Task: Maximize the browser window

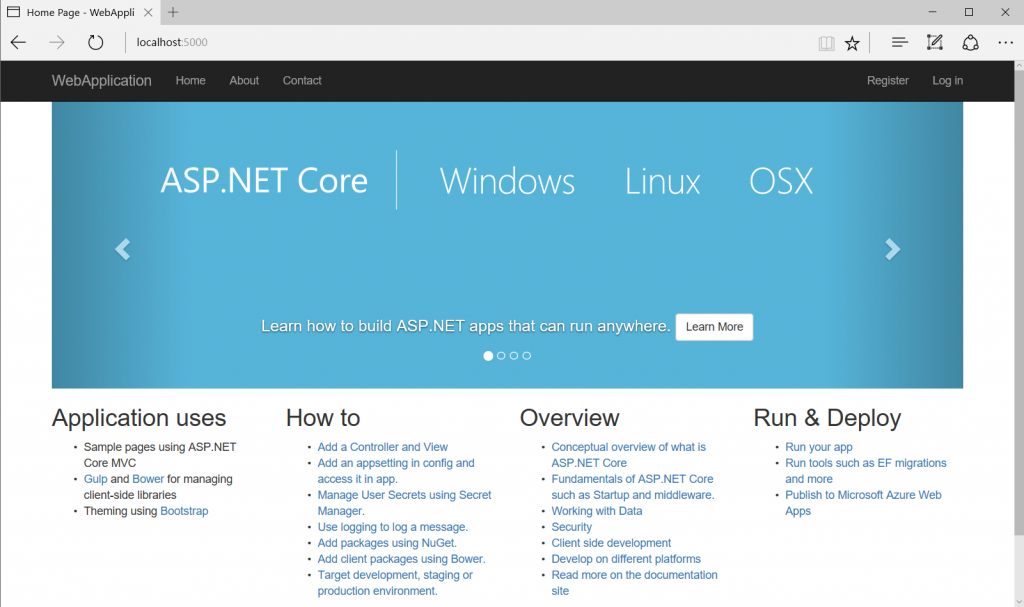Action: [x=969, y=12]
